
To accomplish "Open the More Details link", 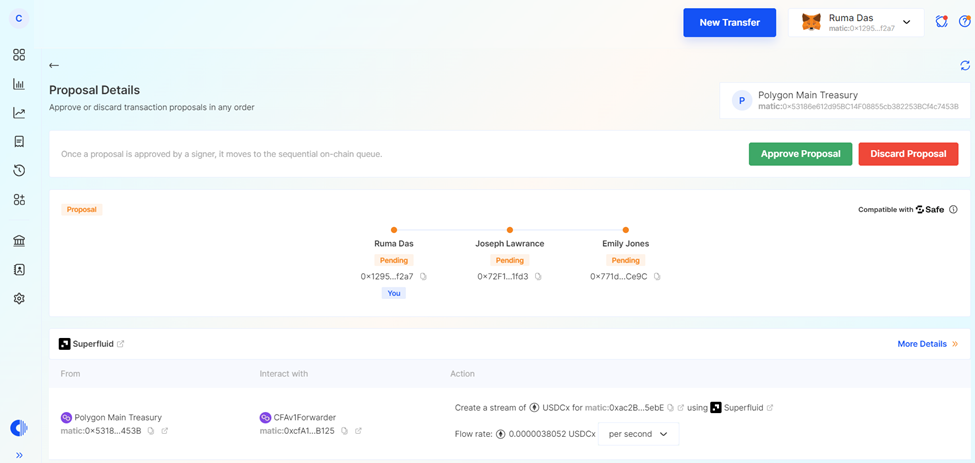I will (x=927, y=344).
